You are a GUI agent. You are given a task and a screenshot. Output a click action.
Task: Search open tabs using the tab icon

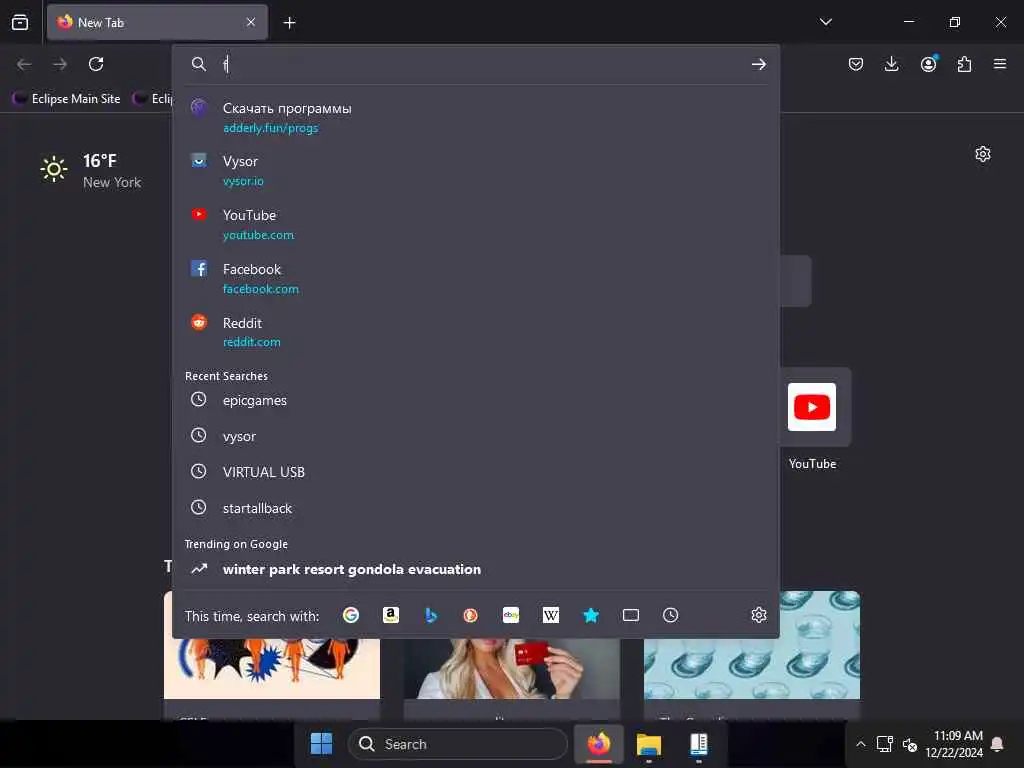point(631,615)
